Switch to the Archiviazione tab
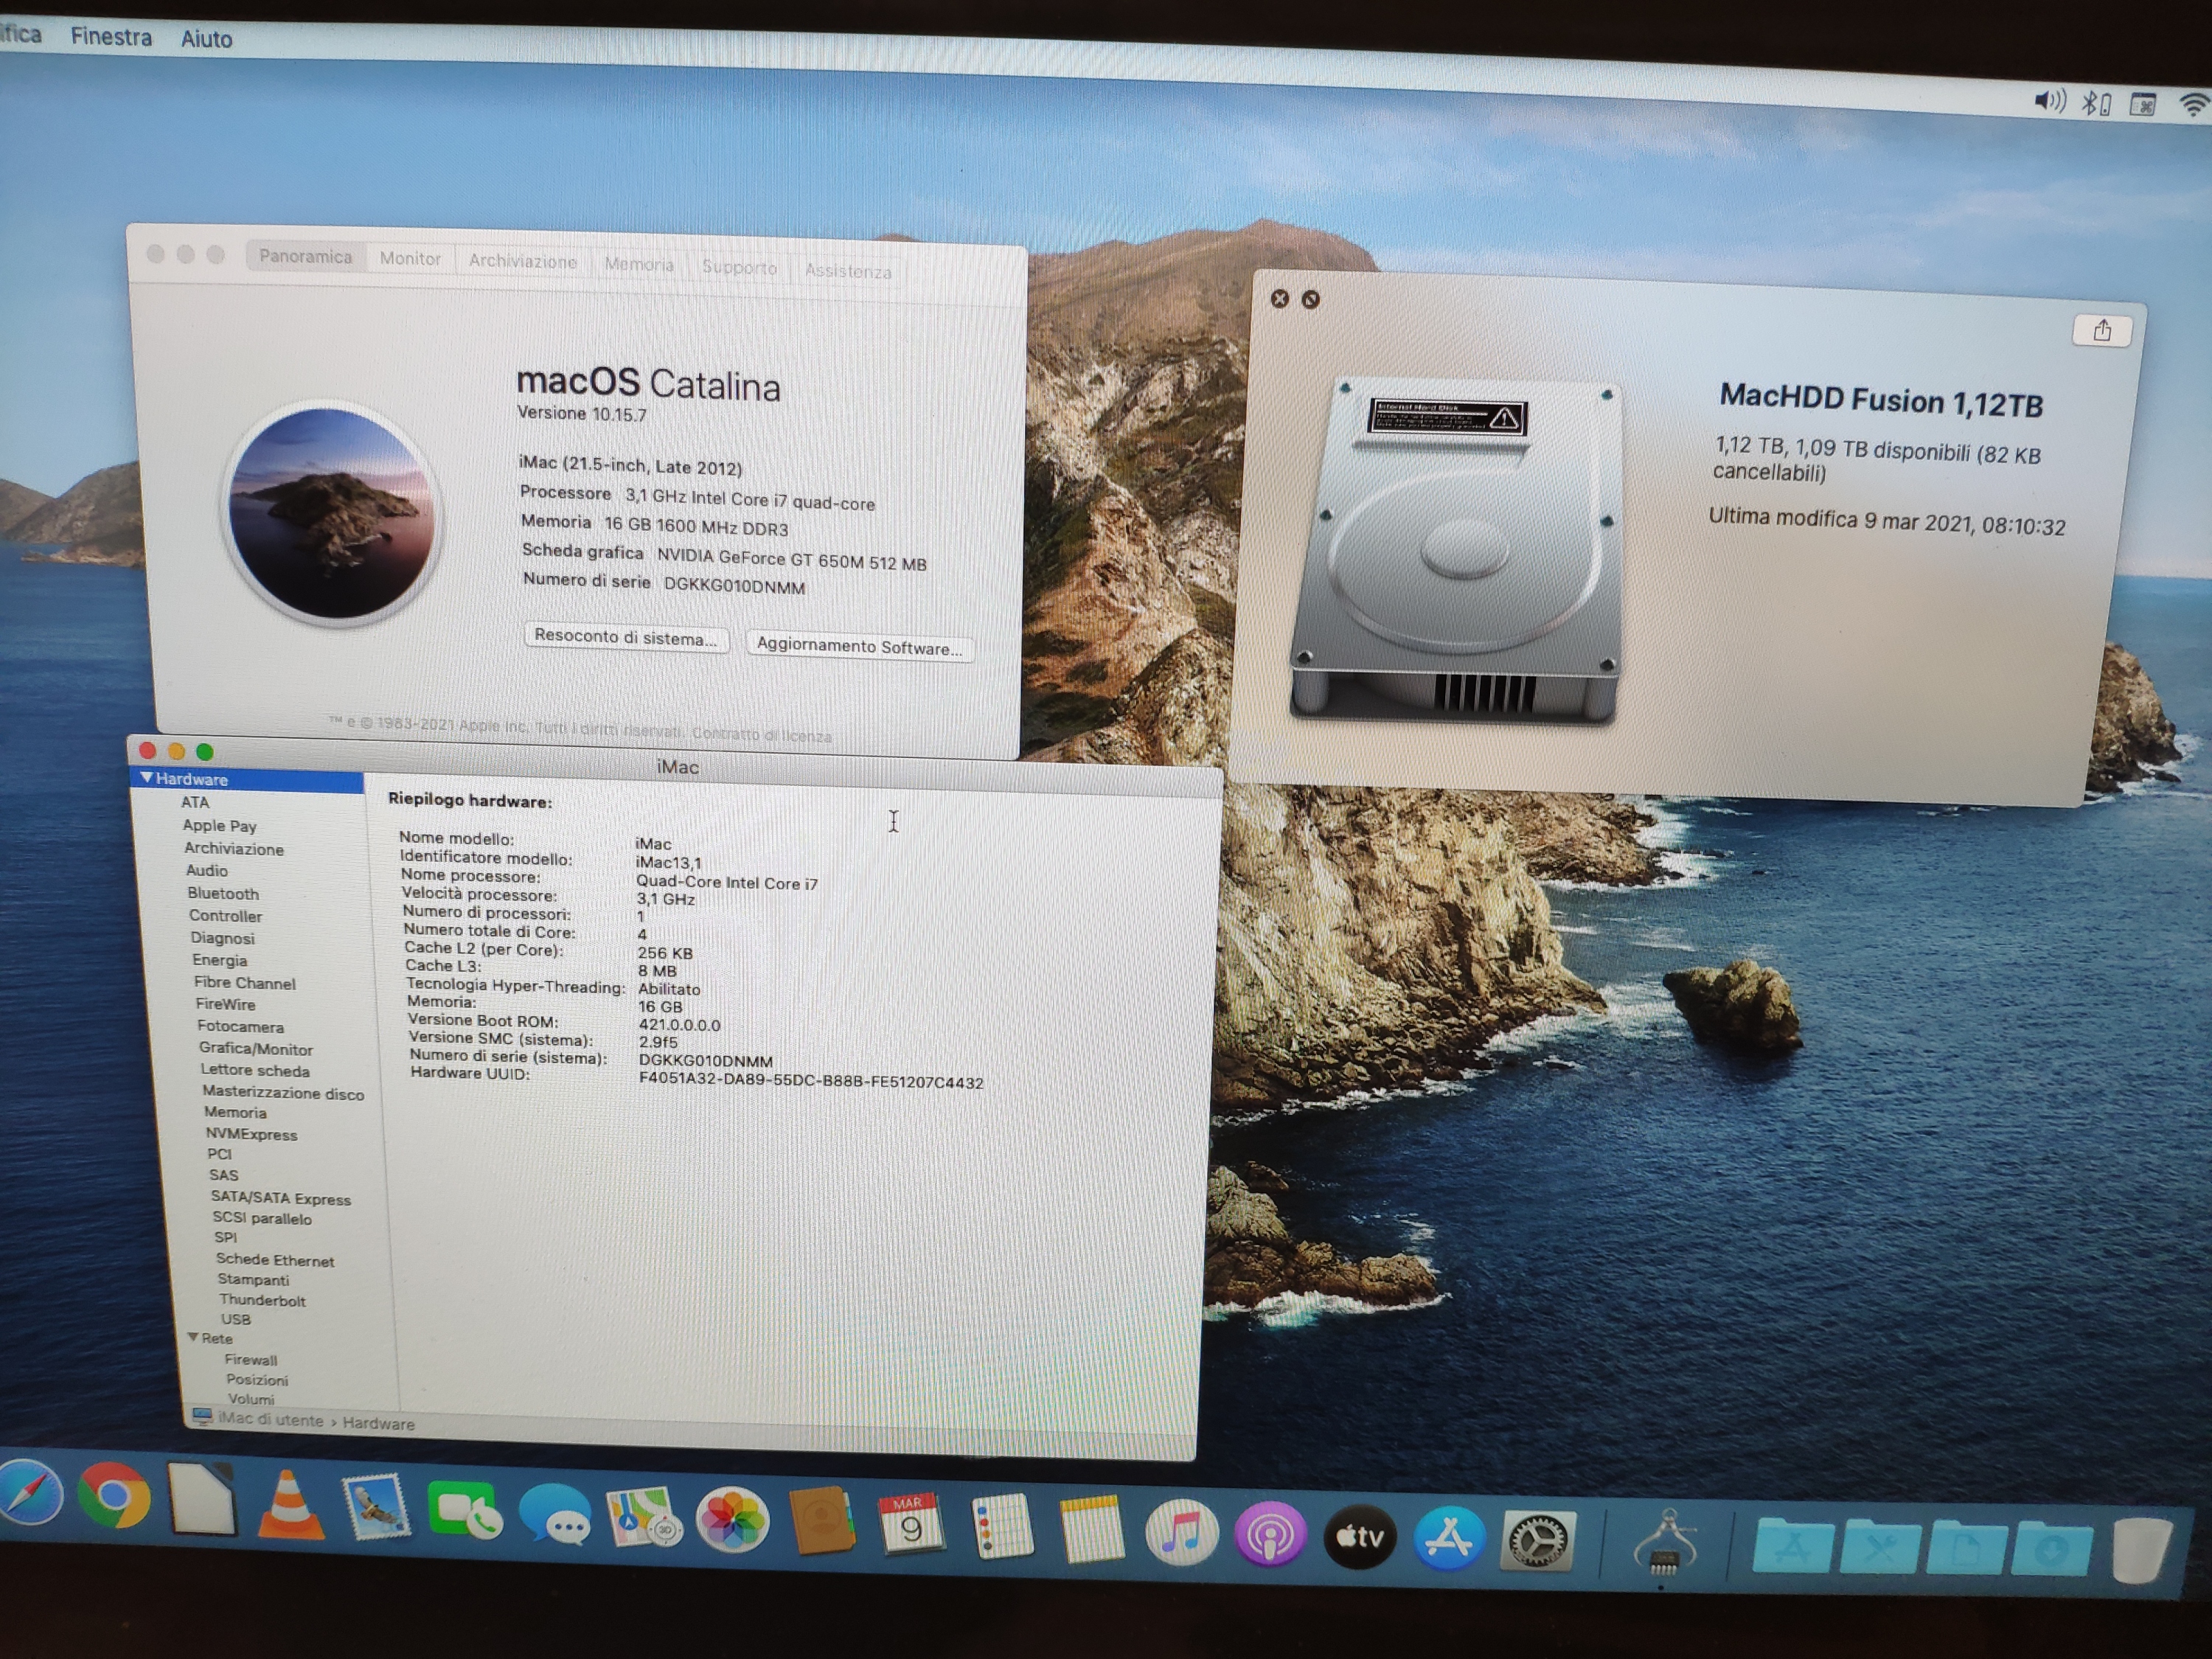 [x=523, y=261]
